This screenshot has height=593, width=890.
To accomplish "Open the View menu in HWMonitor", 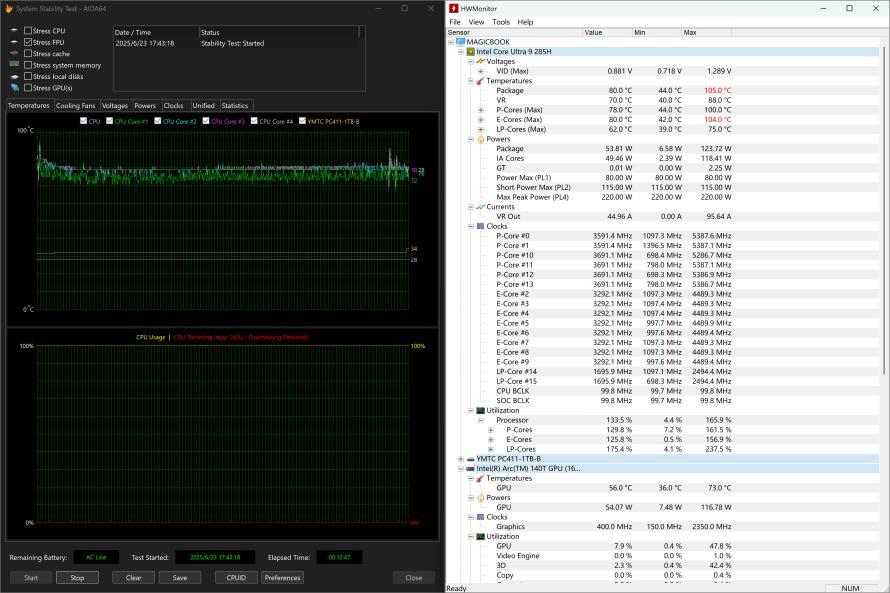I will click(x=476, y=22).
